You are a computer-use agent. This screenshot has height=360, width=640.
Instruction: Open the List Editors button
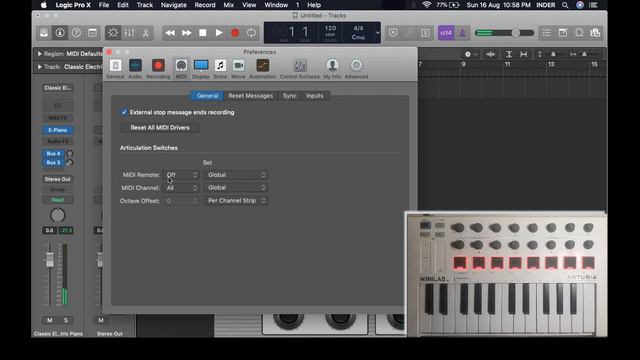[x=547, y=33]
